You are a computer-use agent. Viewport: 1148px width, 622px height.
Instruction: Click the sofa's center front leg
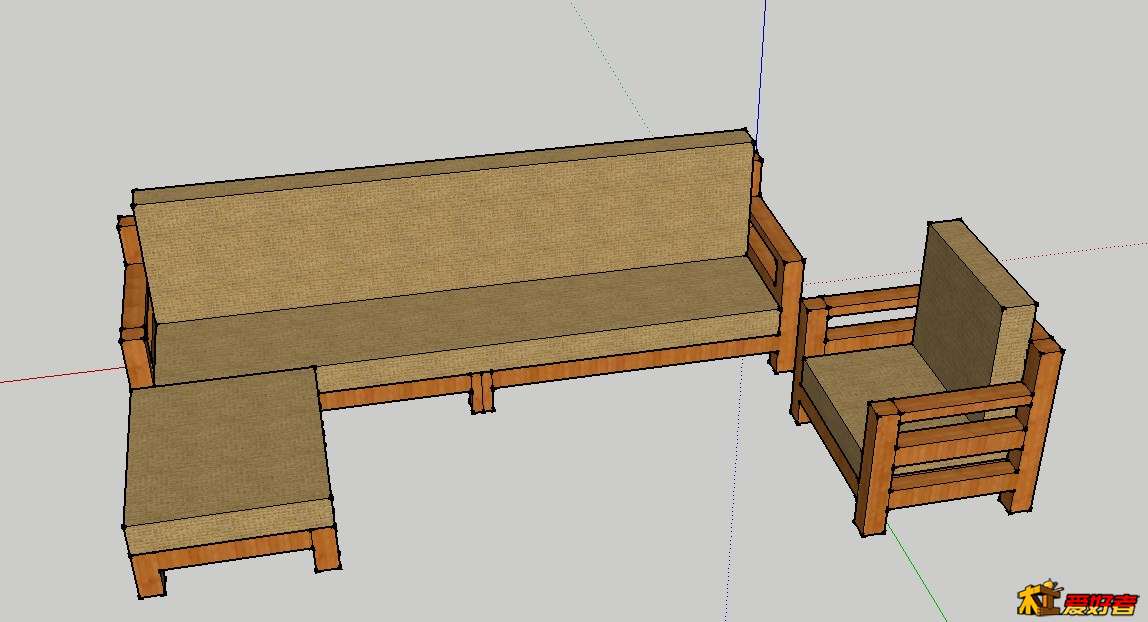click(483, 393)
